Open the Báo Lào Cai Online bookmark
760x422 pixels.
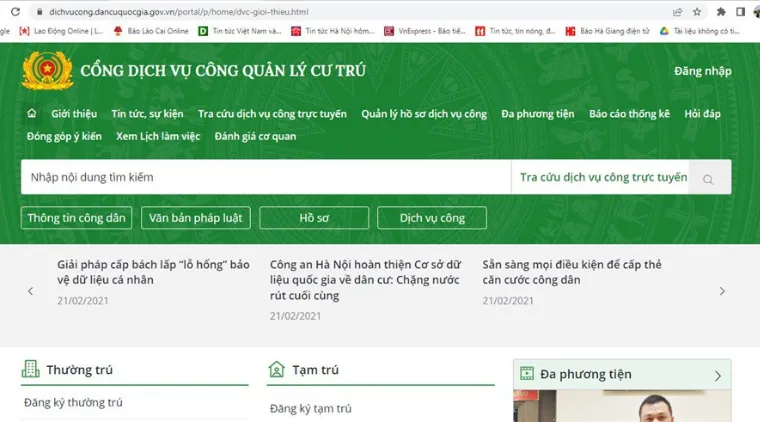click(151, 31)
